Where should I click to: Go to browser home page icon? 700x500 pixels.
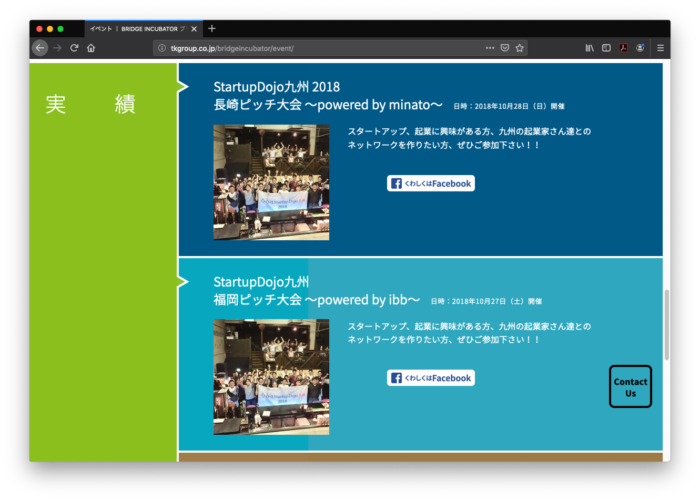click(91, 48)
